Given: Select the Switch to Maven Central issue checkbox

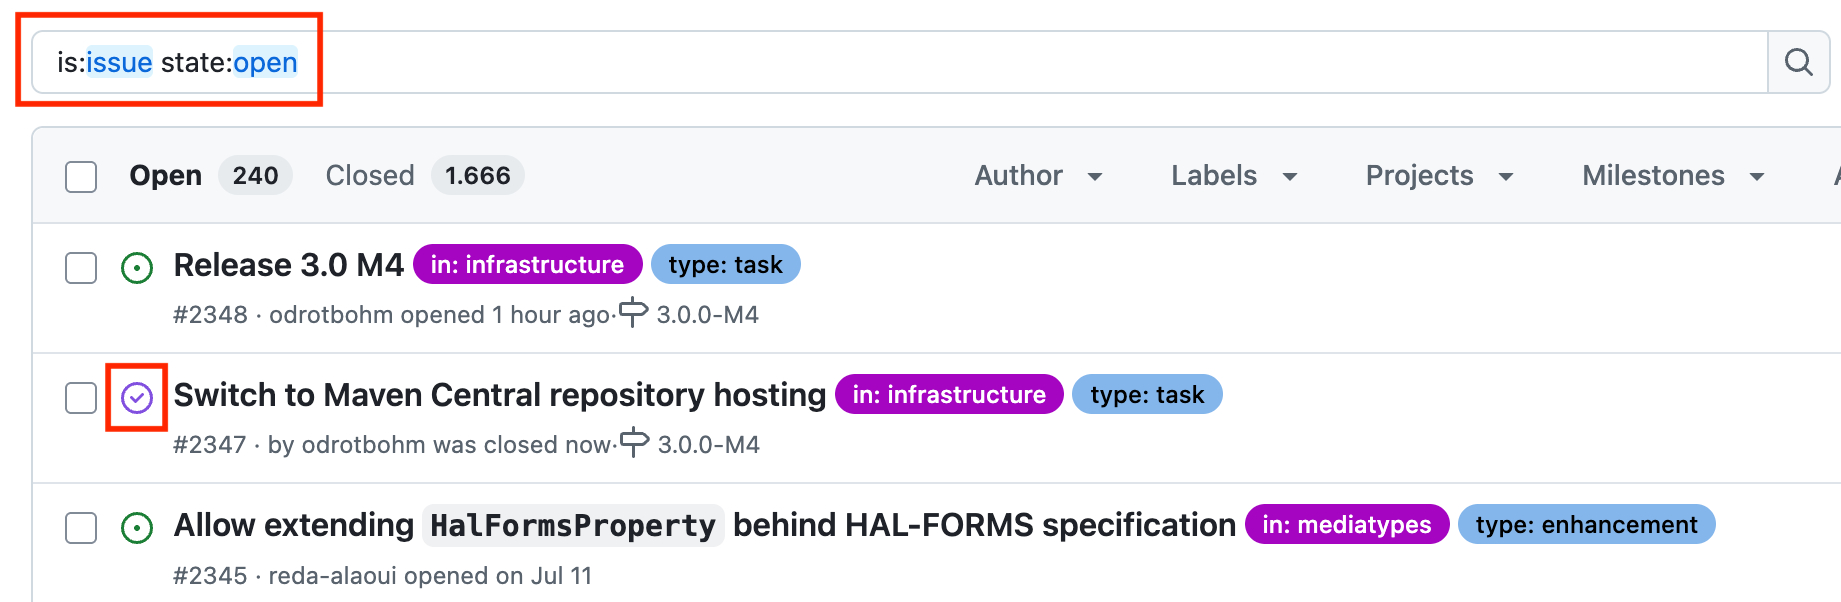Looking at the screenshot, I should 81,398.
